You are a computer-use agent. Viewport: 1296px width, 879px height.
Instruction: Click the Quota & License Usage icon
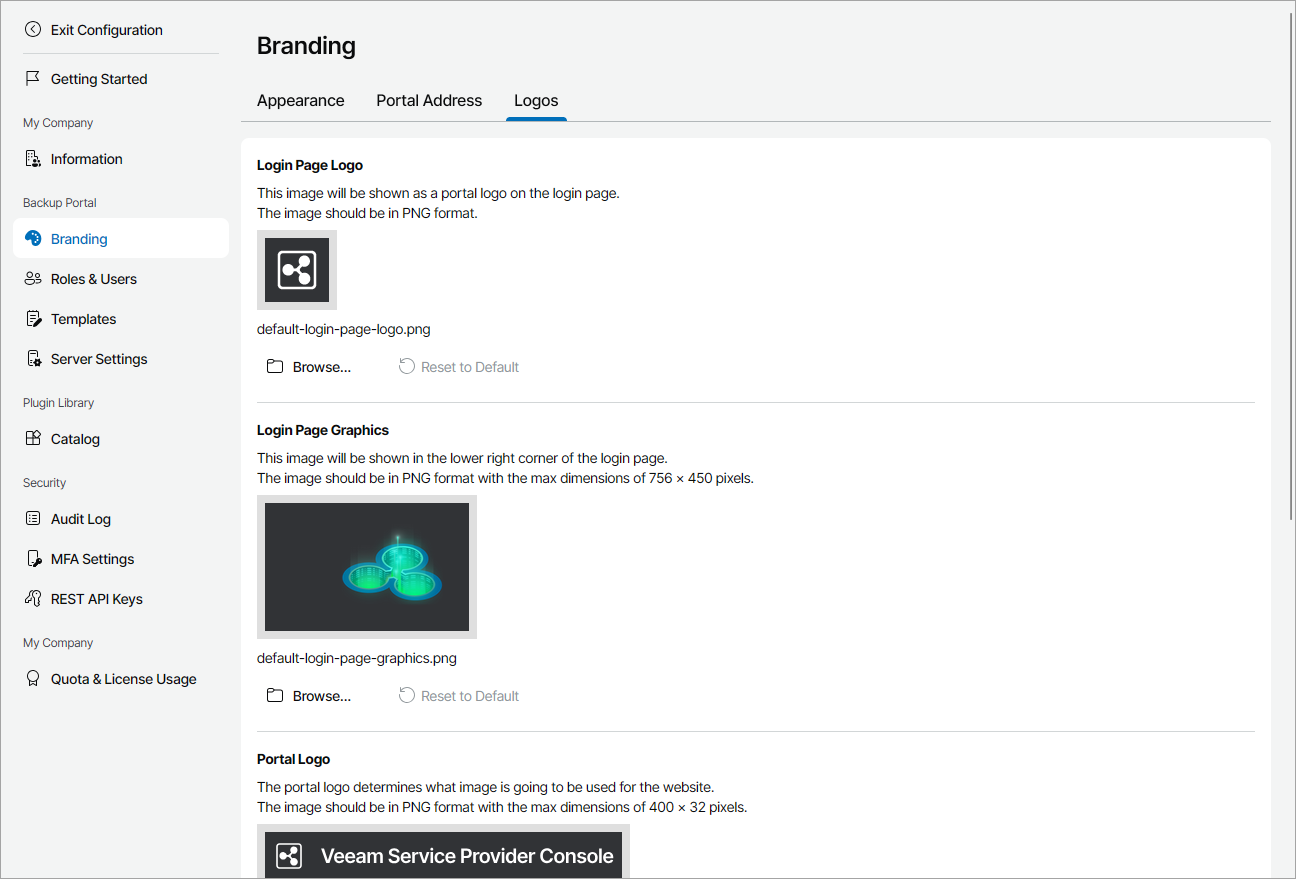tap(33, 679)
